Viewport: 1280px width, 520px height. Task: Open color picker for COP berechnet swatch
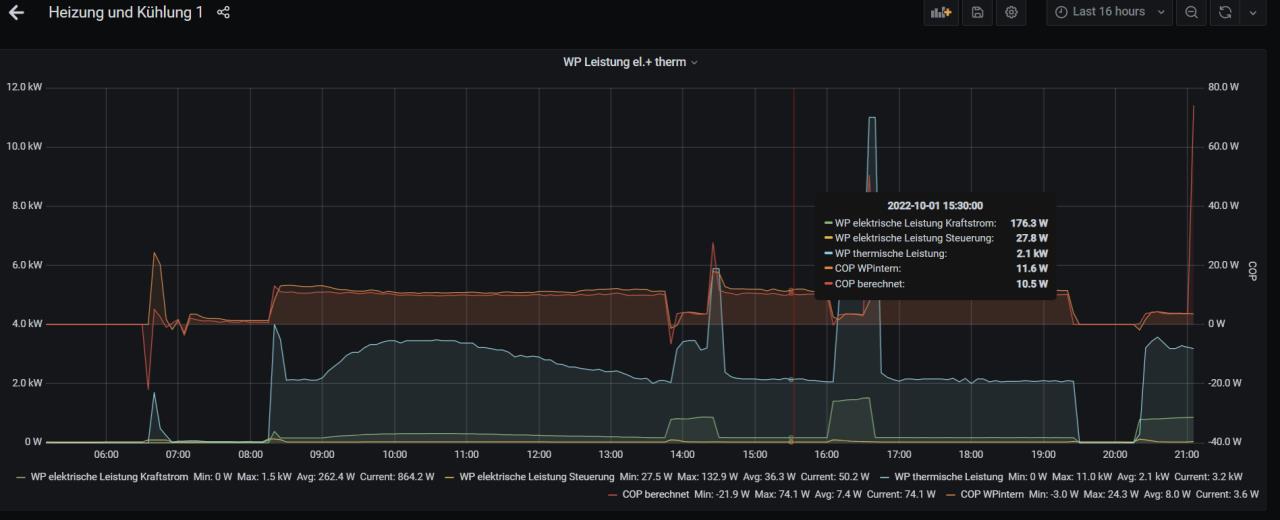(x=613, y=494)
